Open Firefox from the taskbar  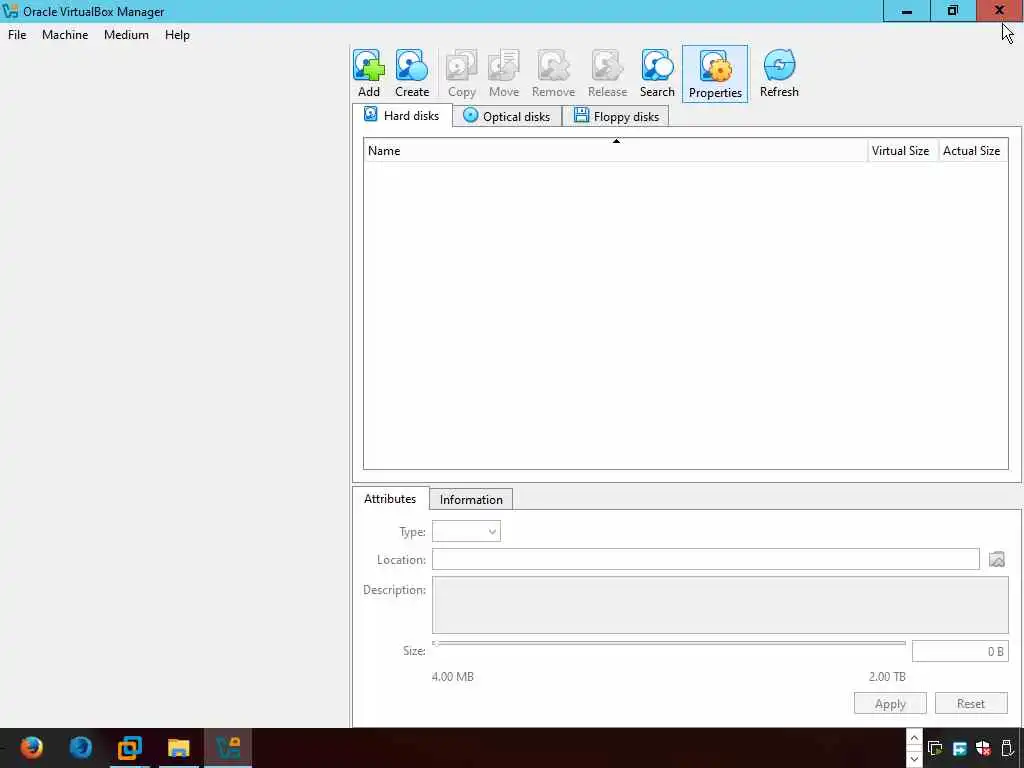31,747
